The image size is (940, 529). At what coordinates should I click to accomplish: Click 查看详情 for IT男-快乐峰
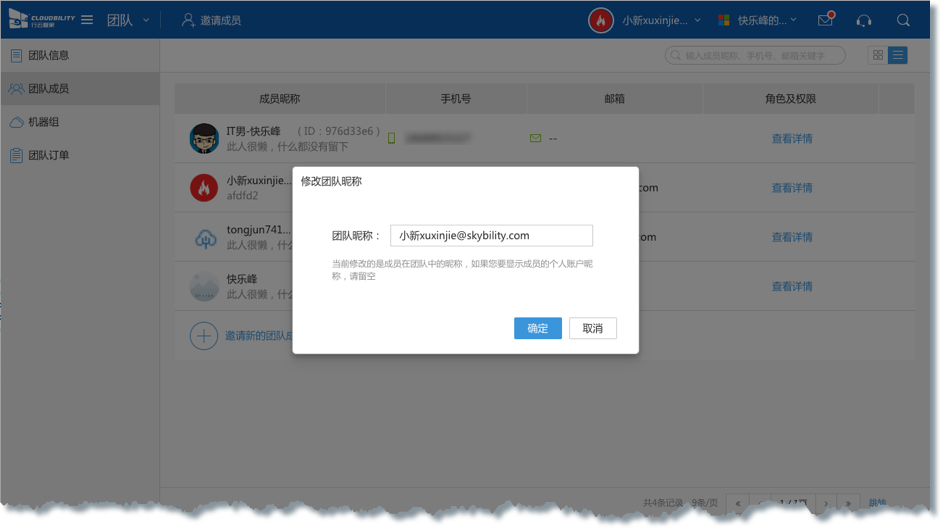pos(792,139)
